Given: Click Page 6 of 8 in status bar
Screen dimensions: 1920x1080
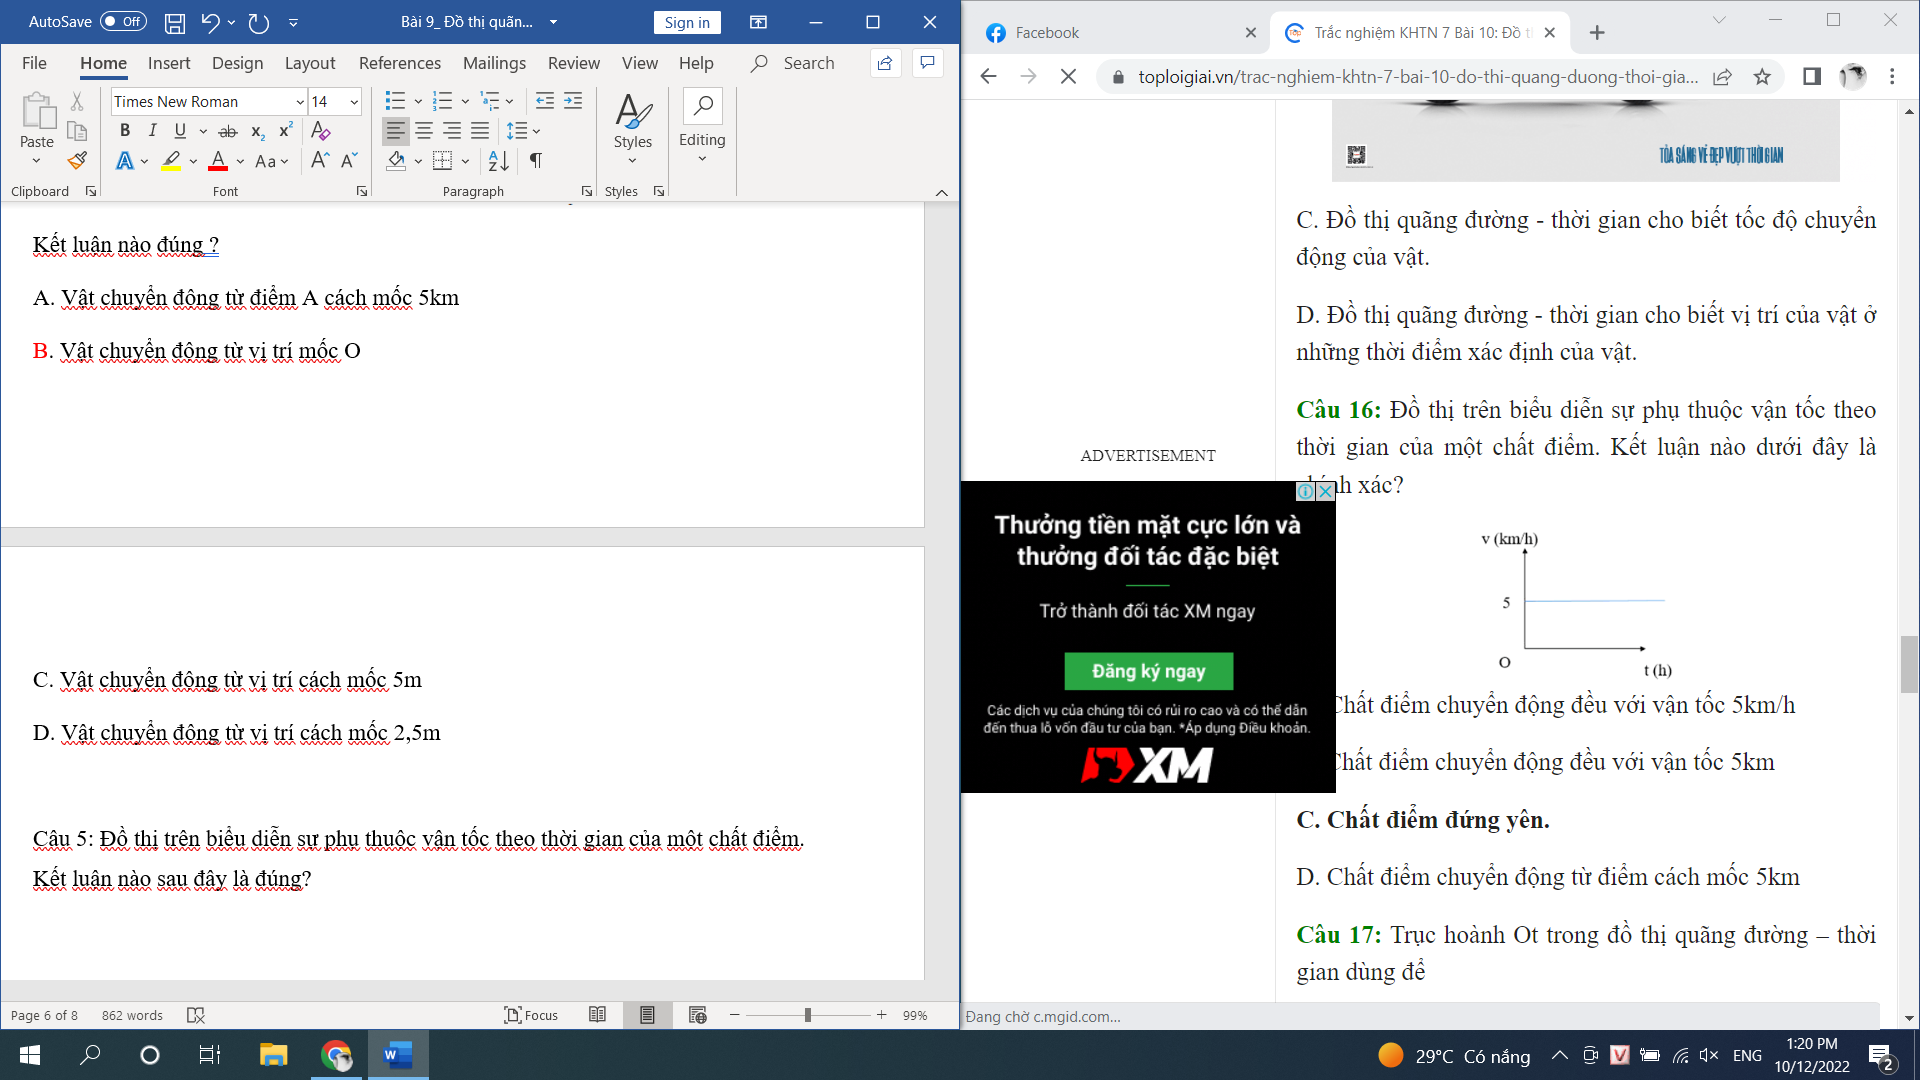Looking at the screenshot, I should 43,1015.
